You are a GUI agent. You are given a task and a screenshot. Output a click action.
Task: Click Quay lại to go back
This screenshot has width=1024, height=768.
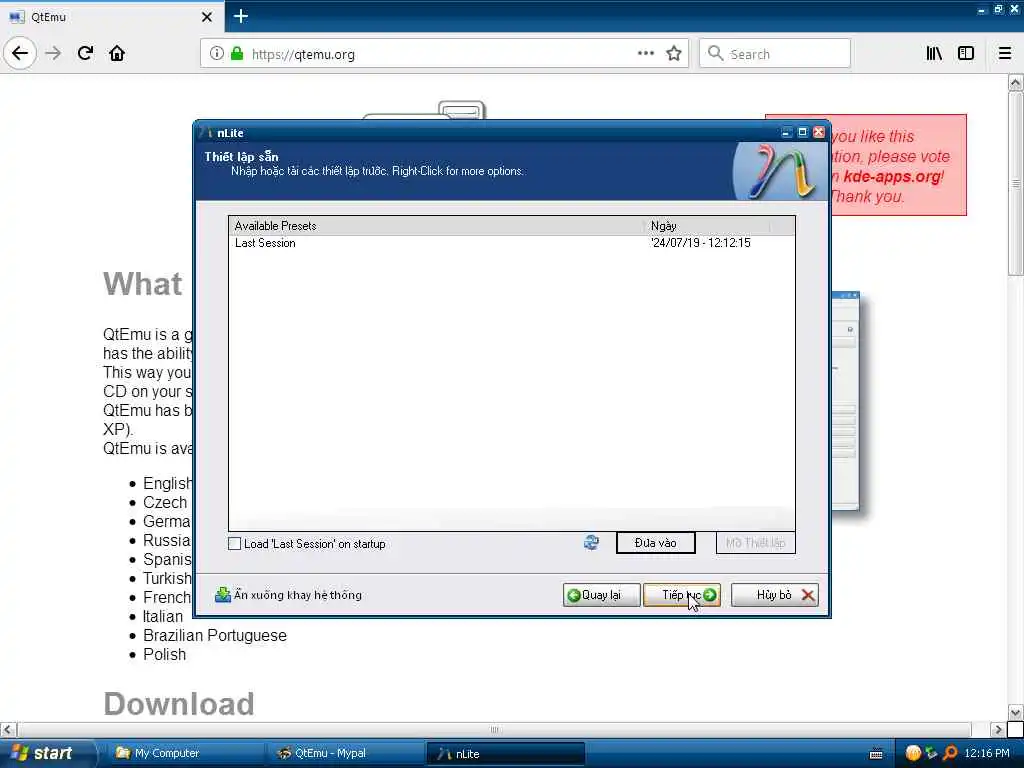[601, 595]
